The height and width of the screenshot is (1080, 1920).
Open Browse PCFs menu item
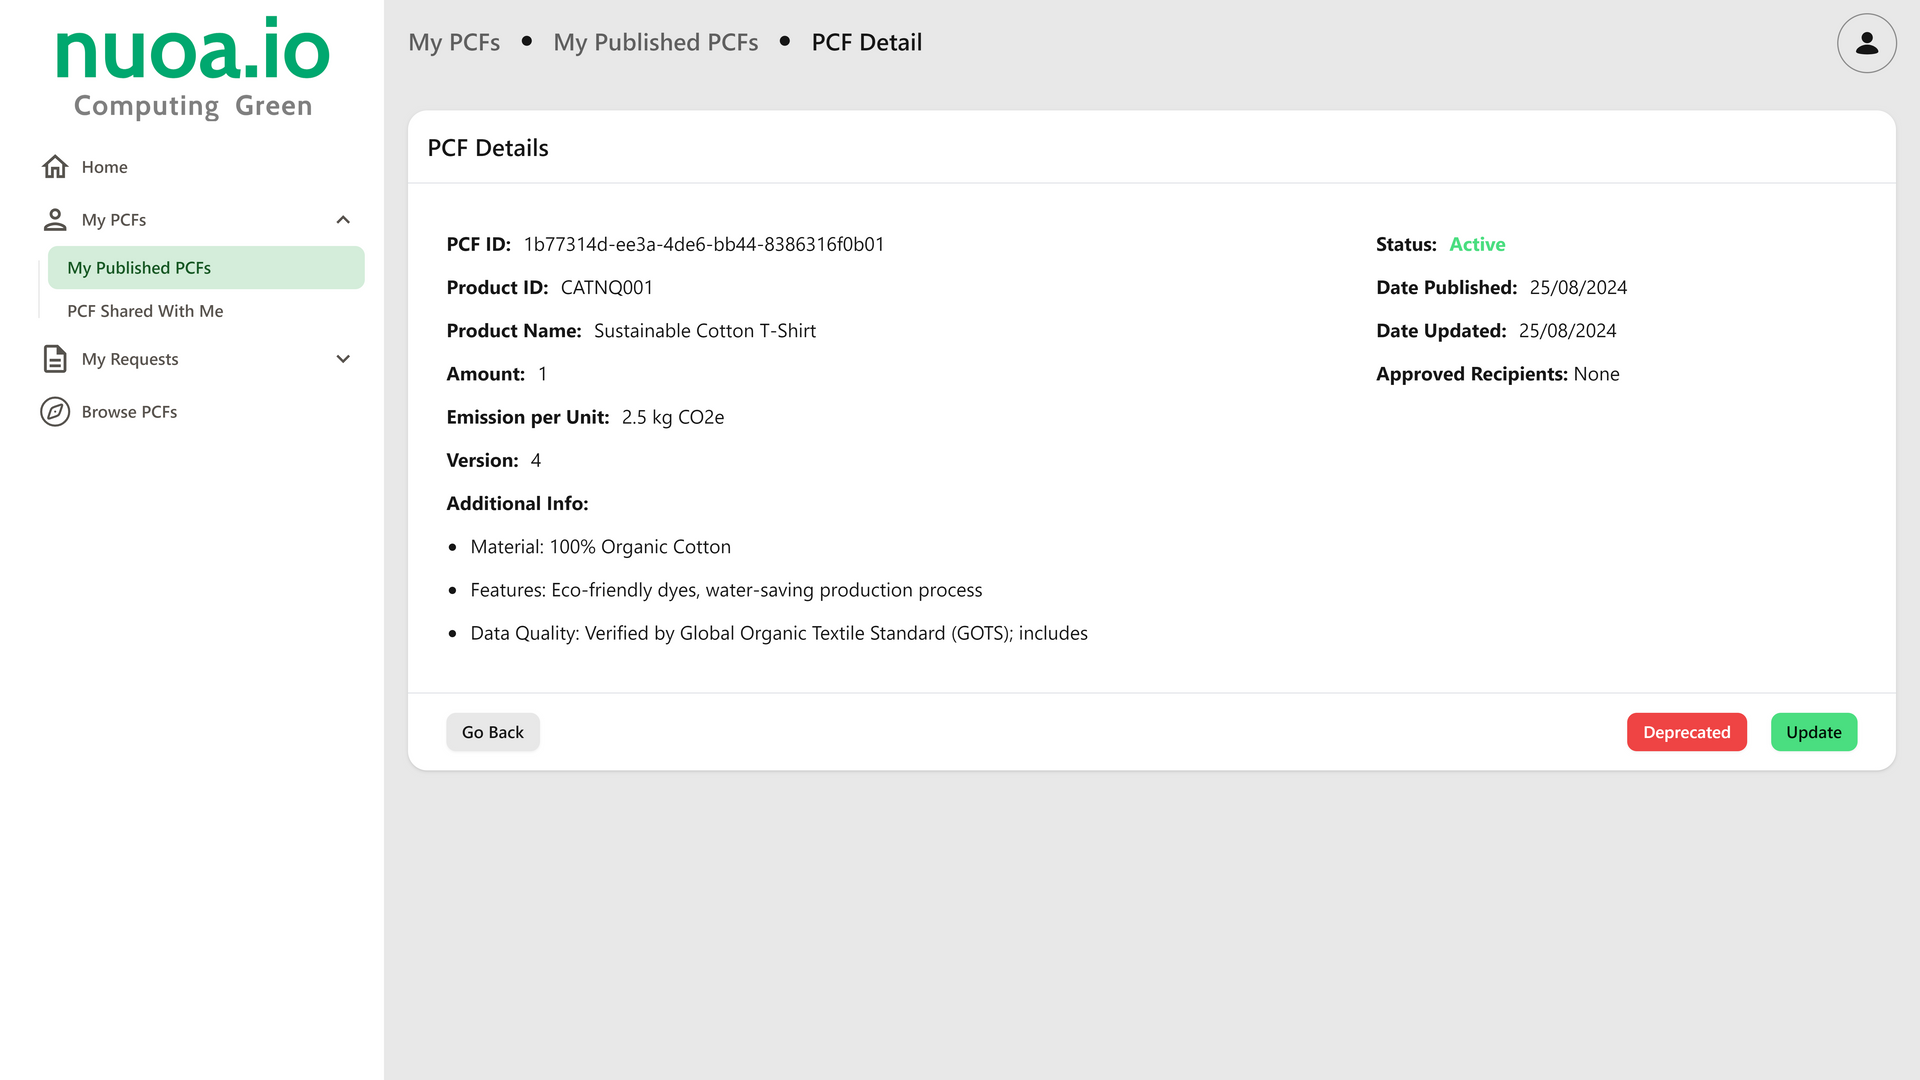(129, 412)
